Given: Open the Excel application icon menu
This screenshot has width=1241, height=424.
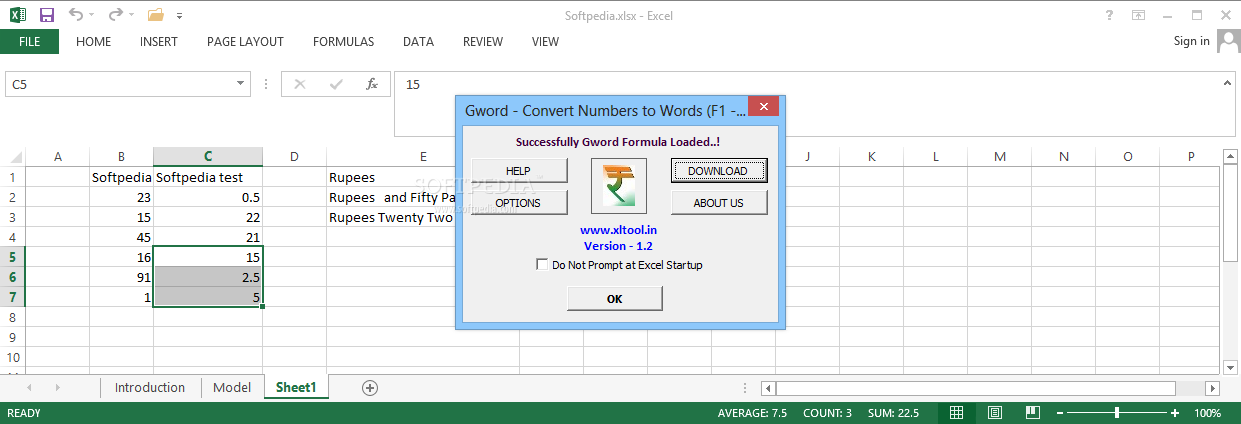Looking at the screenshot, I should (17, 15).
